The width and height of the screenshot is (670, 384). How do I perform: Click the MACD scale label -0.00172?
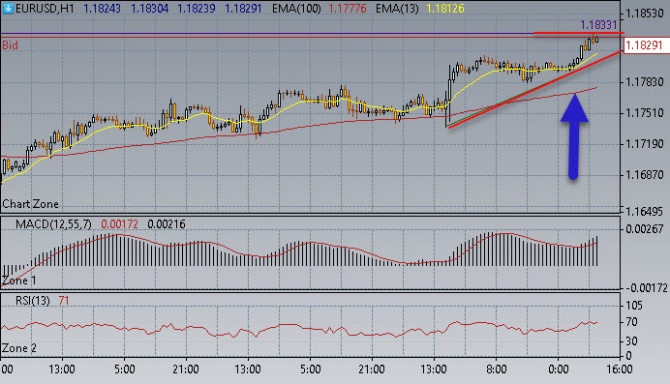[x=646, y=288]
